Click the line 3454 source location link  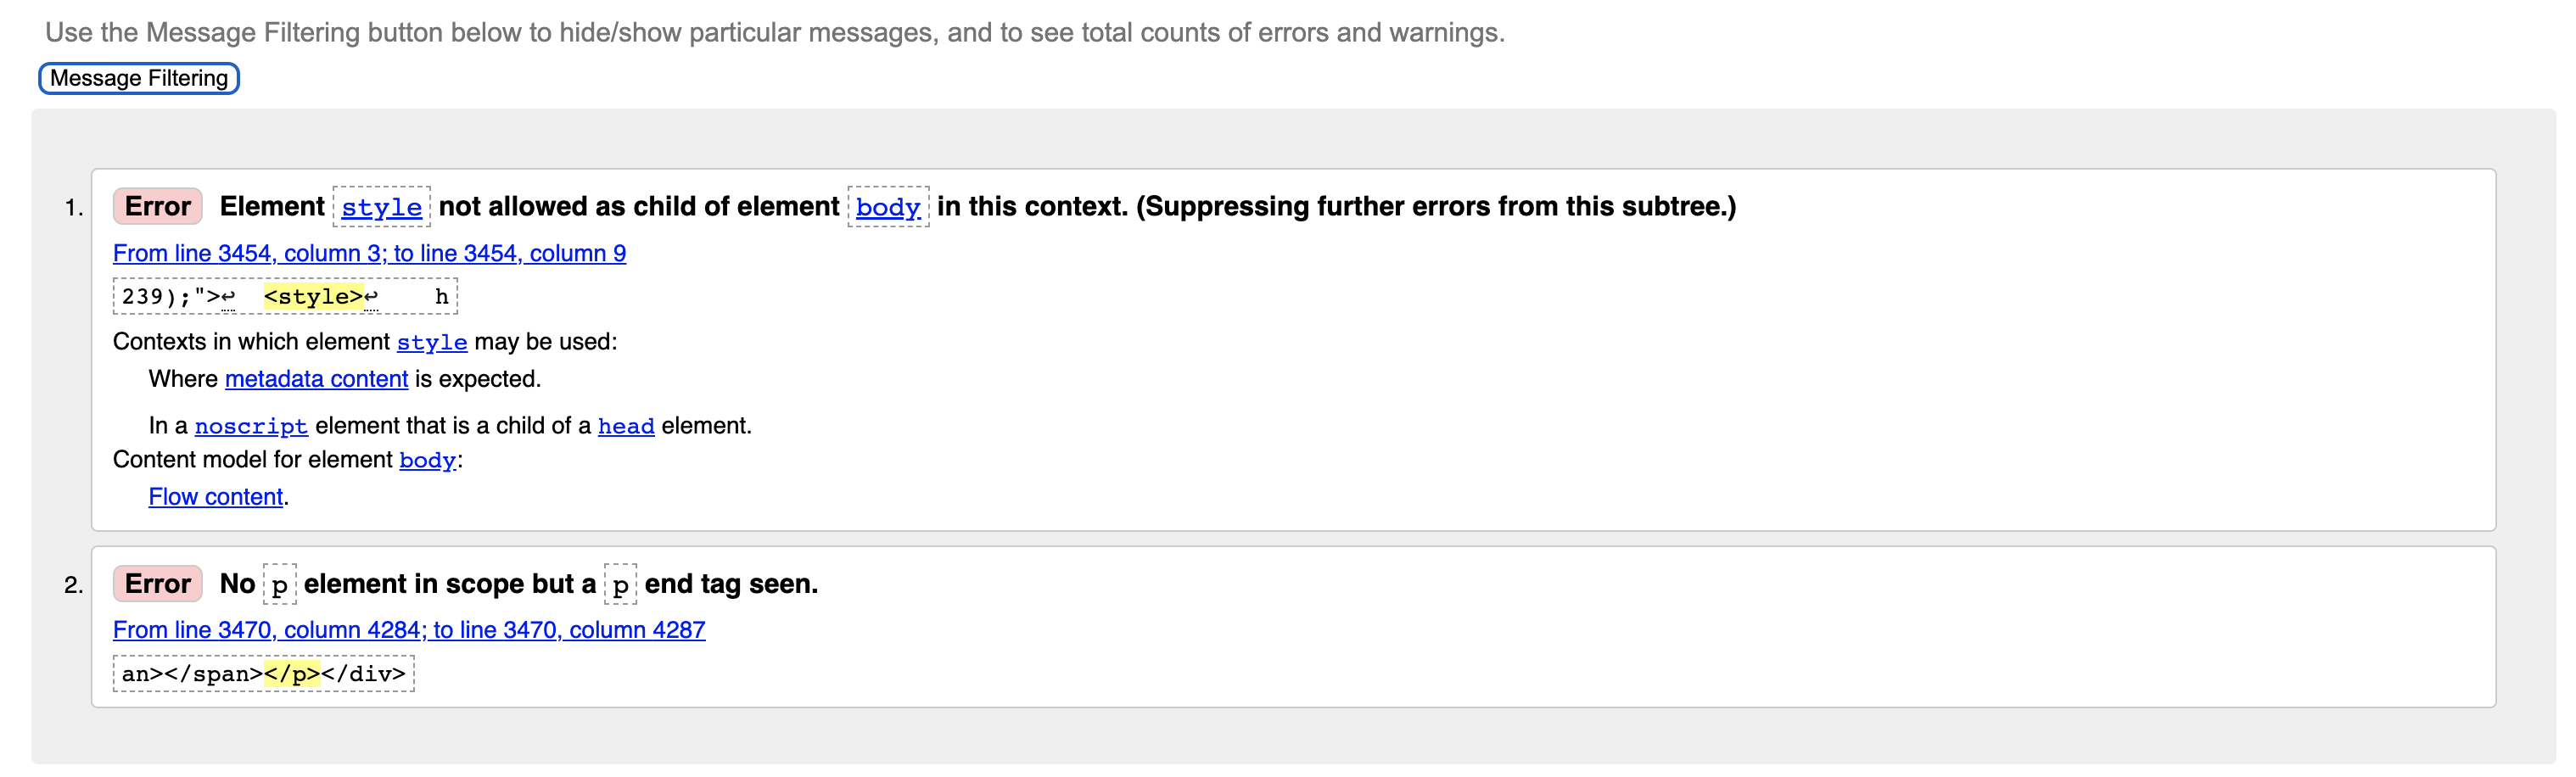(369, 253)
